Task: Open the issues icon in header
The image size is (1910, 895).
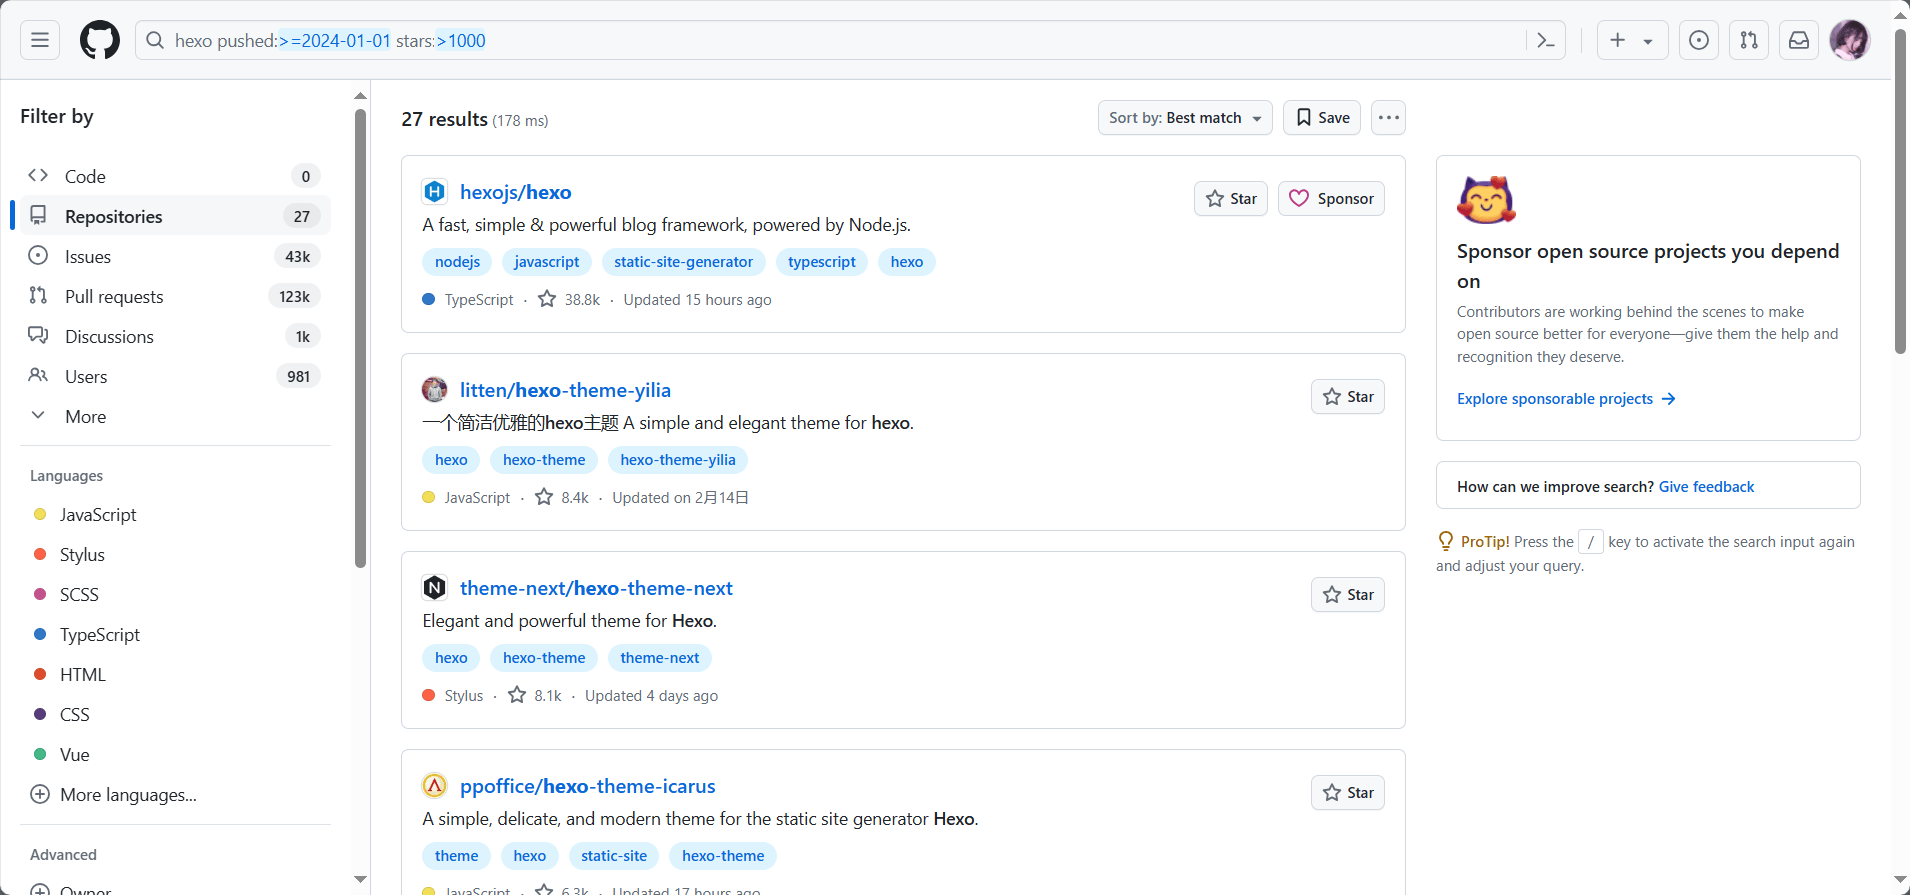Action: [1698, 40]
